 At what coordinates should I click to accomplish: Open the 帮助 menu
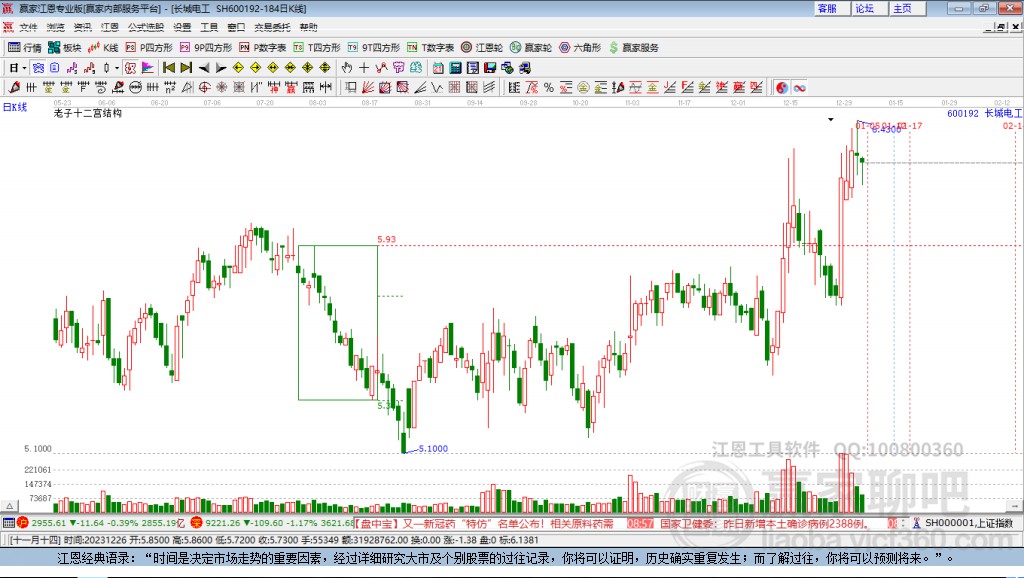pos(308,27)
